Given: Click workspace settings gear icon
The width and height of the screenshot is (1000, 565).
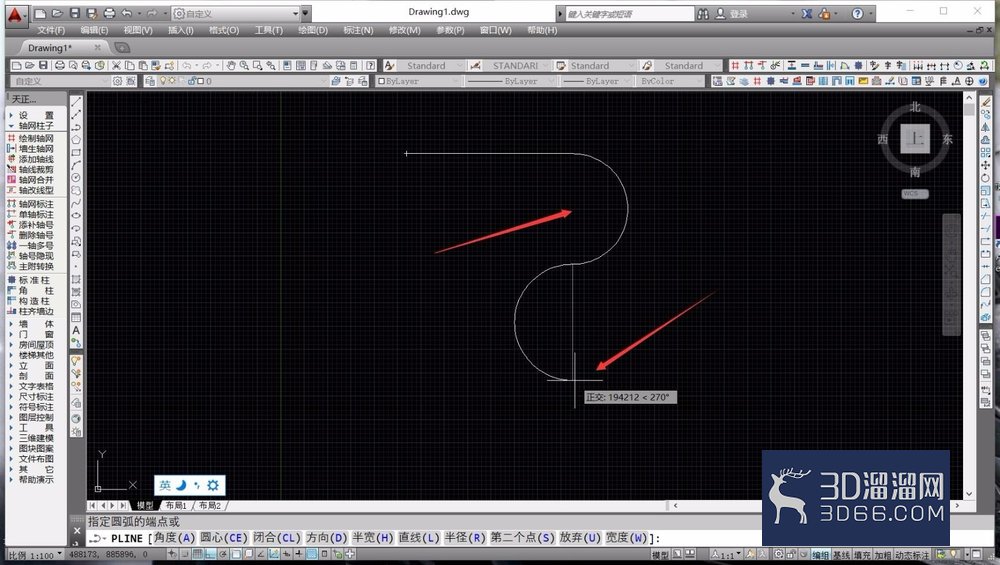Looking at the screenshot, I should point(117,81).
